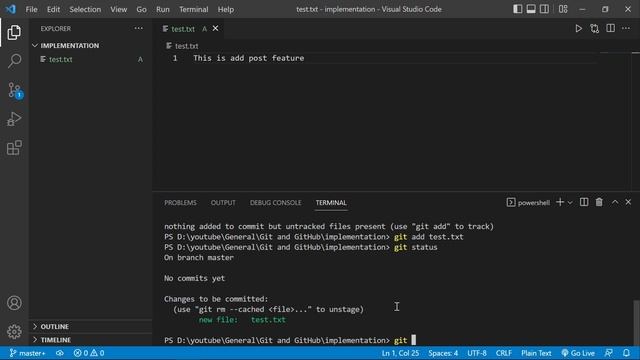Open the Selection menu
The width and height of the screenshot is (640, 360).
coord(85,9)
